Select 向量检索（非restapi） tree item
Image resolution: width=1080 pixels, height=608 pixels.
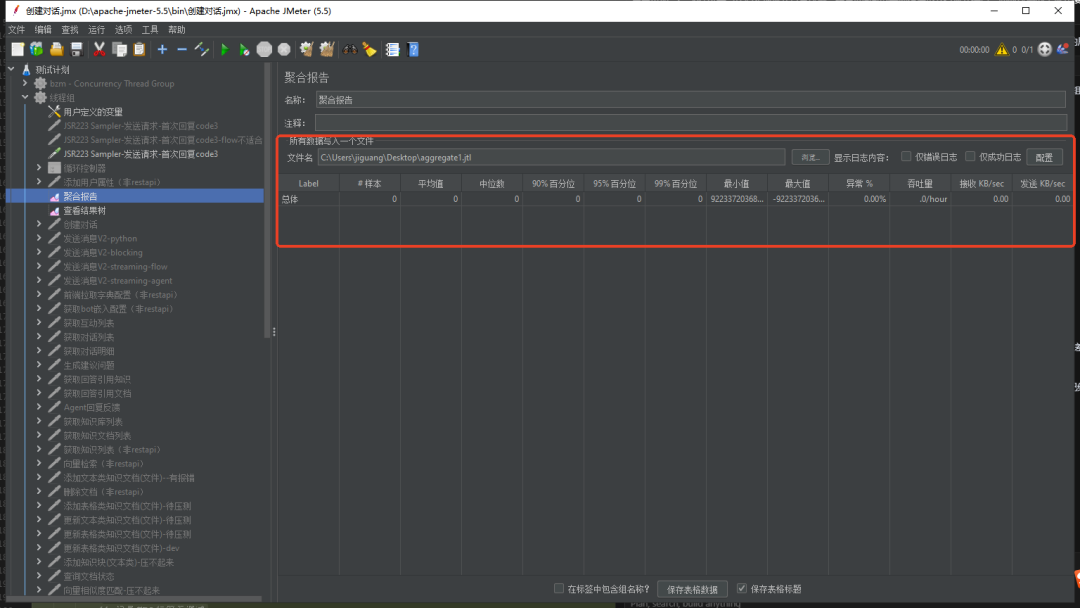[103, 463]
